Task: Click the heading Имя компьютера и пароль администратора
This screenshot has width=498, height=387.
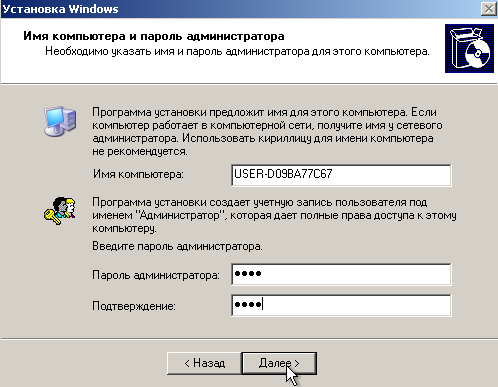Action: [154, 36]
